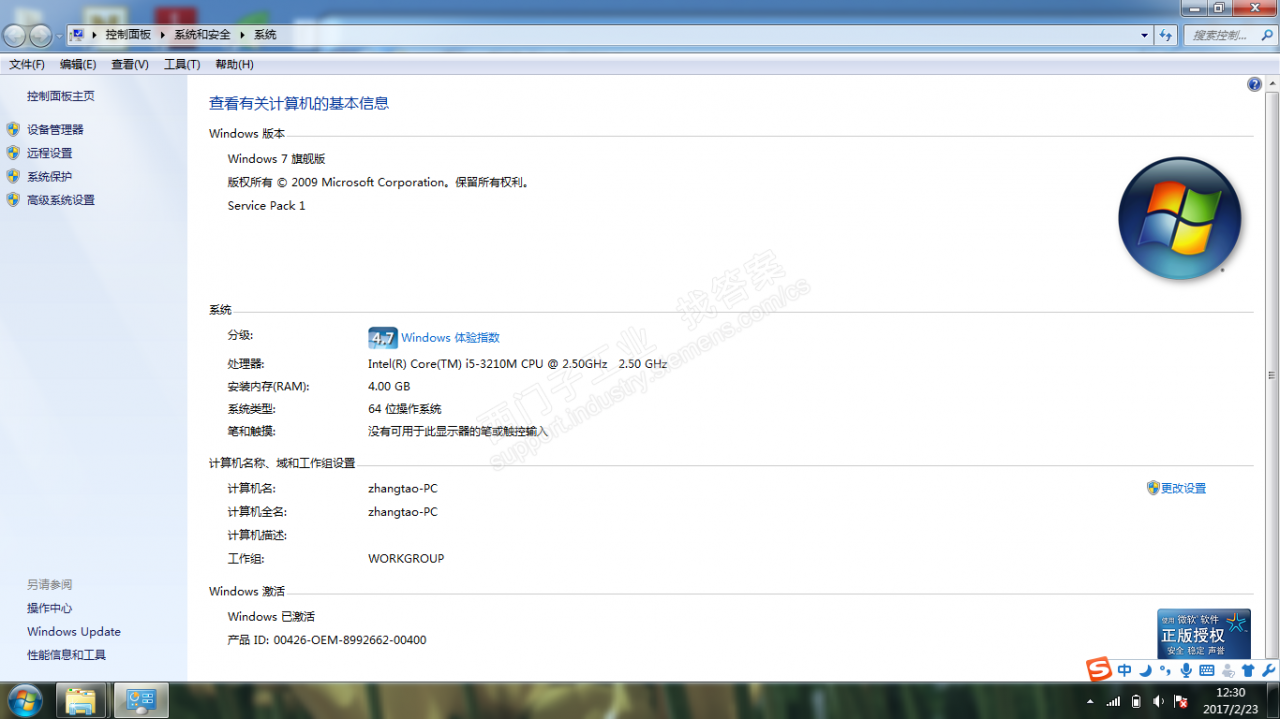Image resolution: width=1280 pixels, height=719 pixels.
Task: Open 高级系统设置 link
Action: point(61,200)
